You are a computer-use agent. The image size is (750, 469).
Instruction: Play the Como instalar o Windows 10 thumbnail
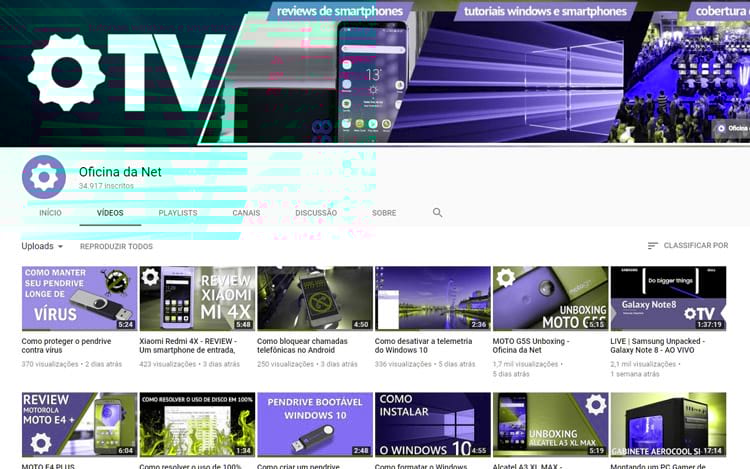[432, 425]
